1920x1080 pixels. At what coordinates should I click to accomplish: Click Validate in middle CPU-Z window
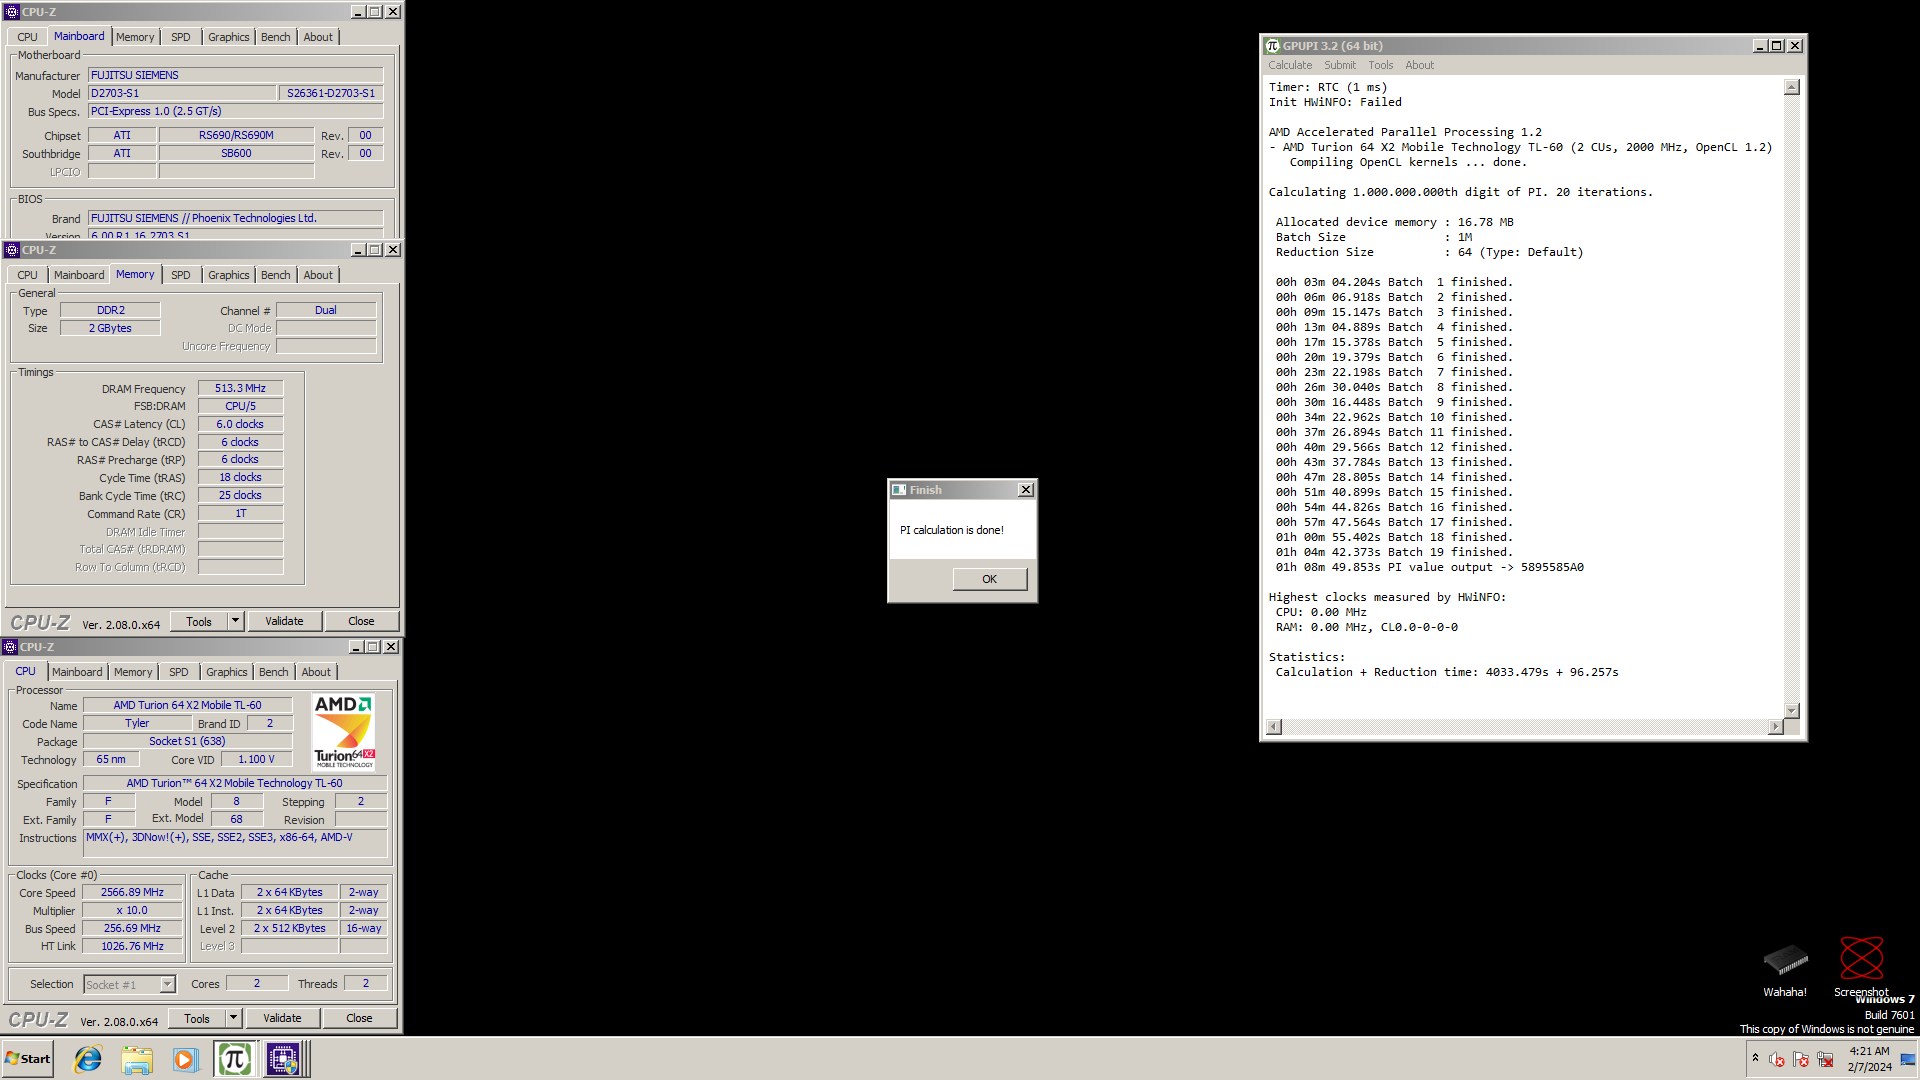284,621
